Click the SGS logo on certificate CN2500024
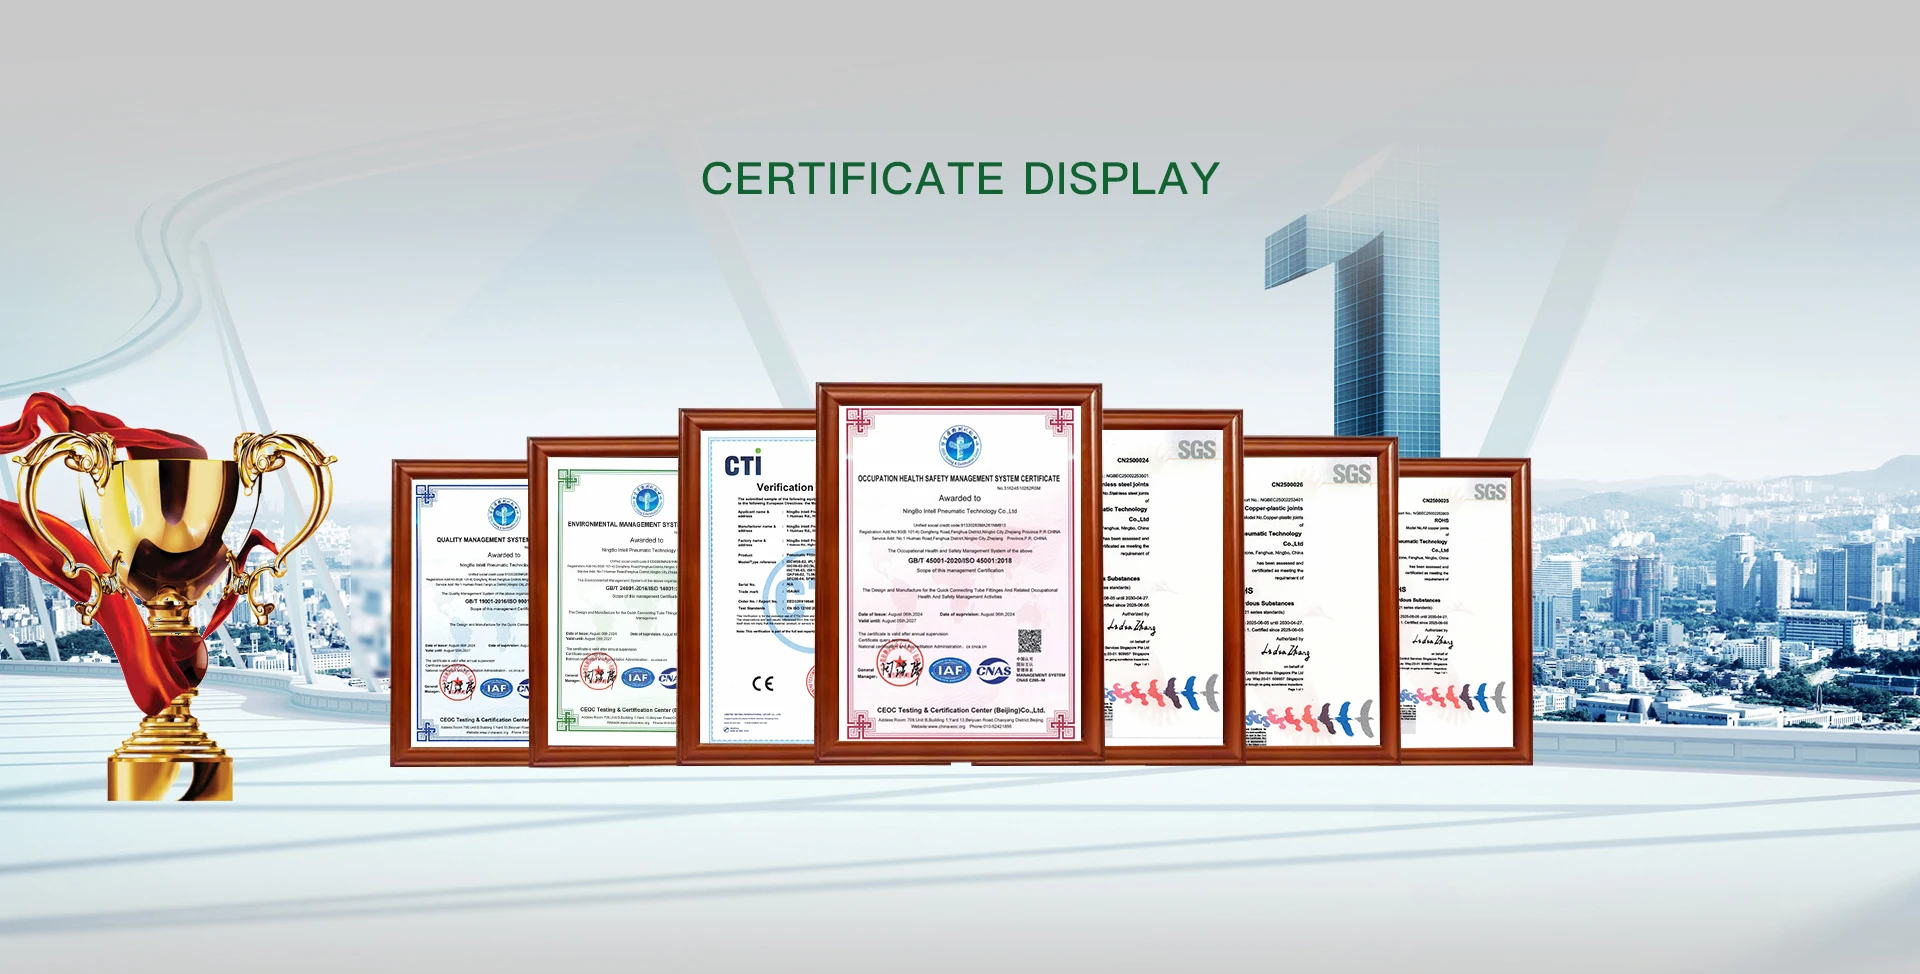The image size is (1920, 974). pos(1196,450)
